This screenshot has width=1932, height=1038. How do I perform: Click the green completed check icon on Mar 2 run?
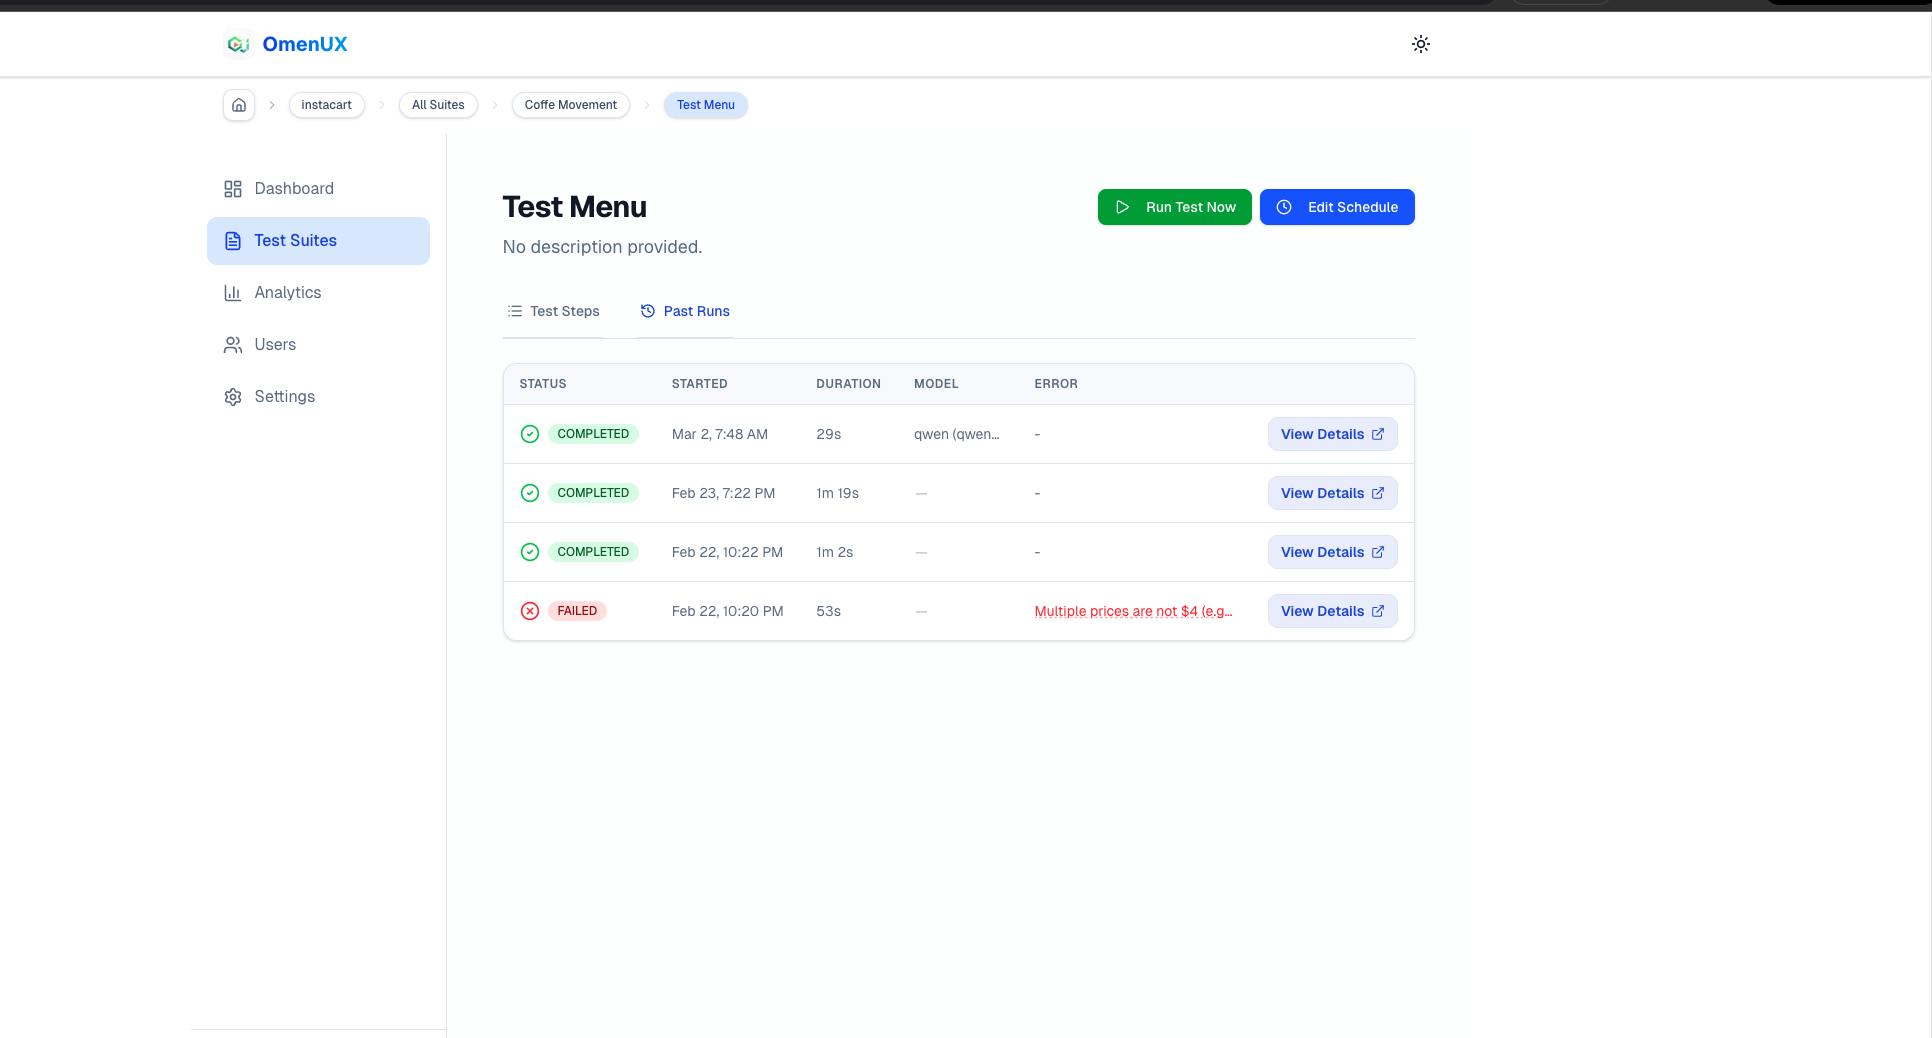click(x=530, y=434)
